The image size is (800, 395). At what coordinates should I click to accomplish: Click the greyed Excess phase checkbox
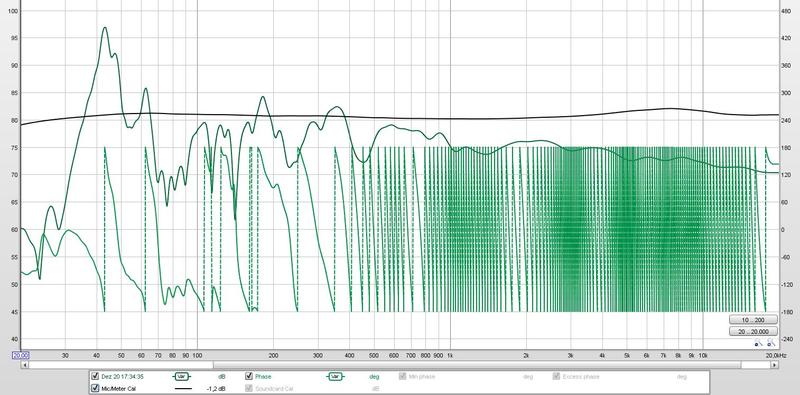(x=556, y=377)
